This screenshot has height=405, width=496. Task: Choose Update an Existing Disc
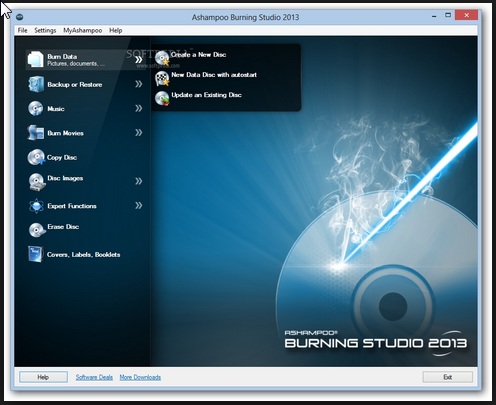click(x=206, y=95)
